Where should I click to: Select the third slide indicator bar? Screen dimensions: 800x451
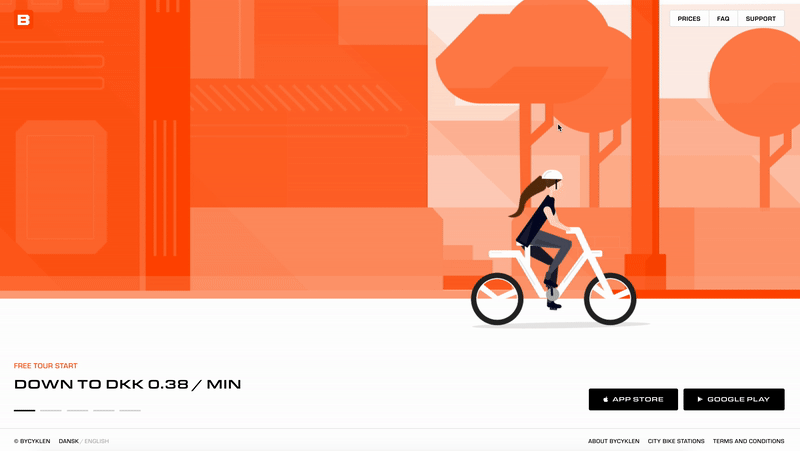(78, 410)
